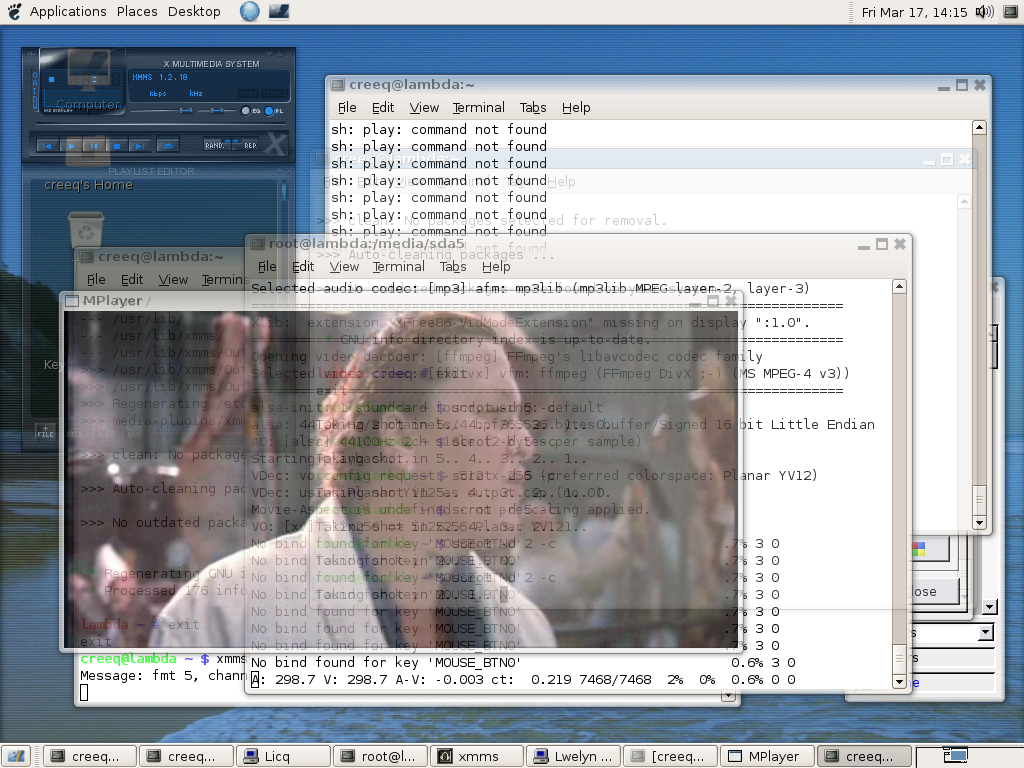
Task: Open Edit menu in root@lambda terminal
Action: (302, 266)
